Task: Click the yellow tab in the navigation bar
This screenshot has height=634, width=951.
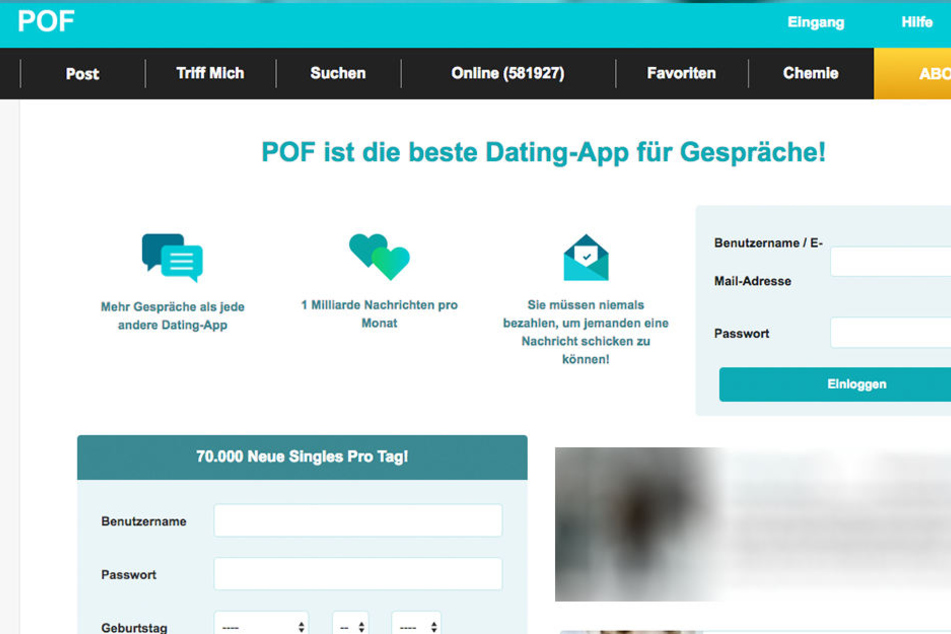Action: tap(912, 73)
